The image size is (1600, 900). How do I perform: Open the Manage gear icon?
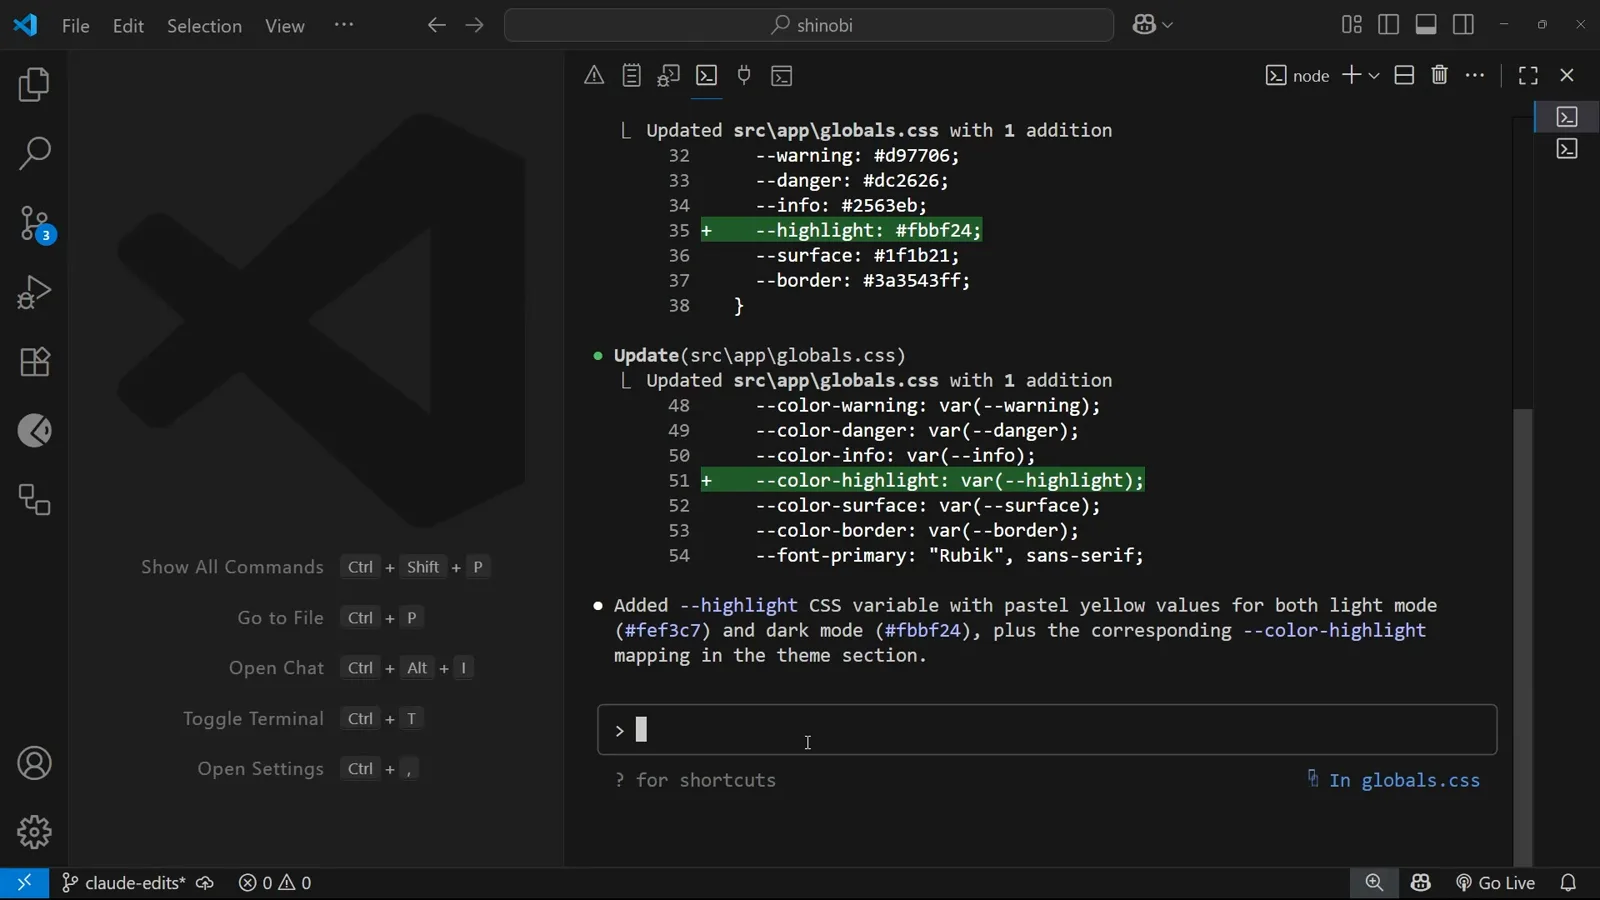coord(34,832)
